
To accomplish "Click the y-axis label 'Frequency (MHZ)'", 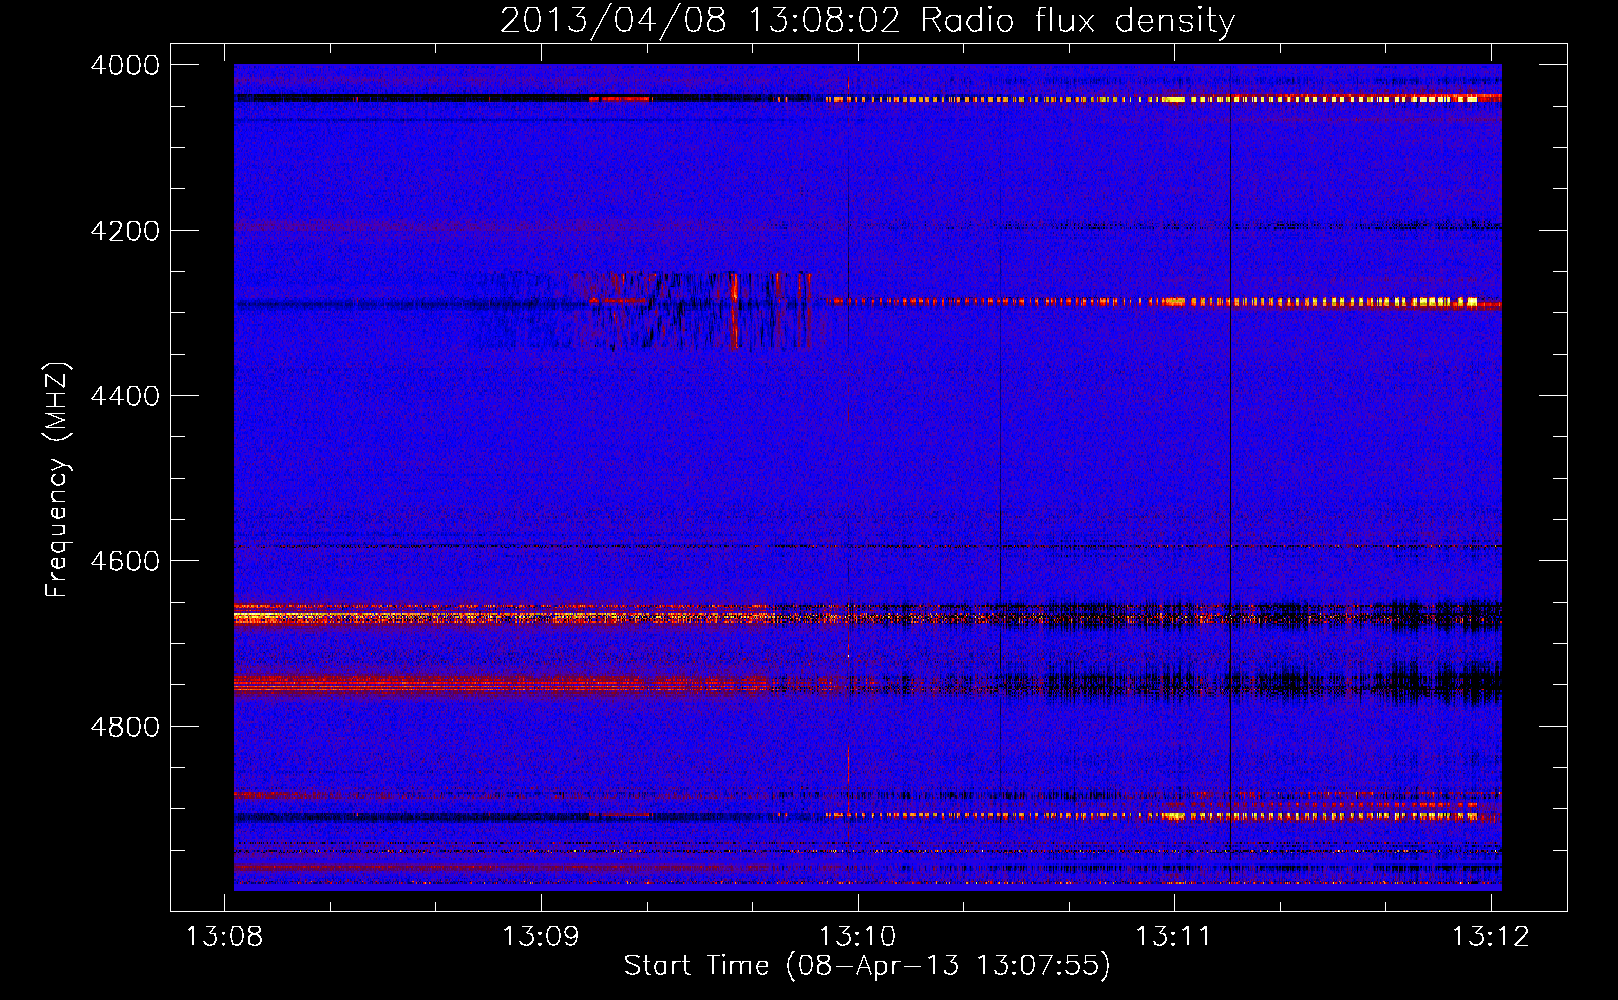I will click(x=57, y=480).
